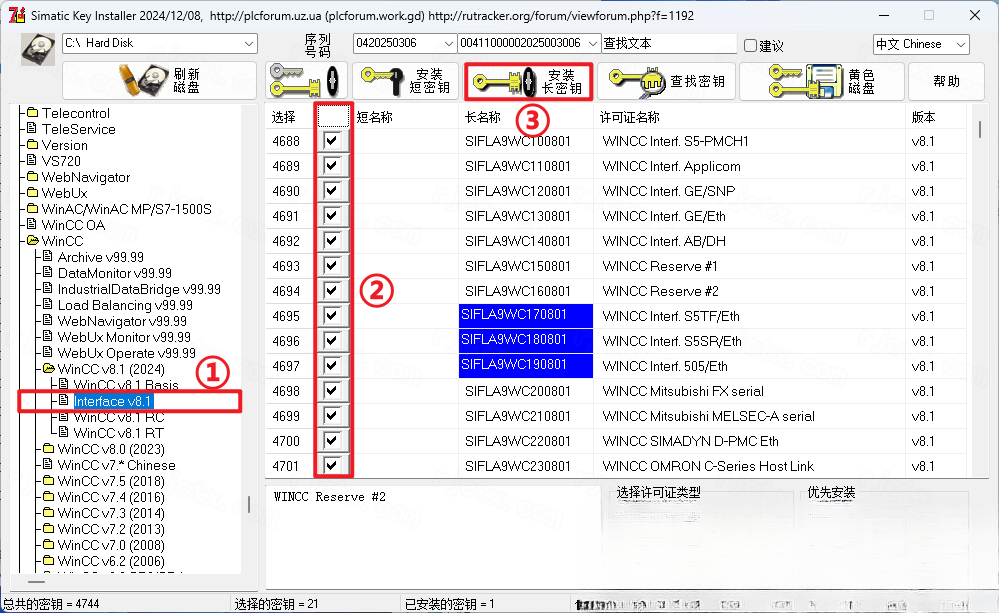Click the yellow key with dongle icon button

(x=306, y=81)
